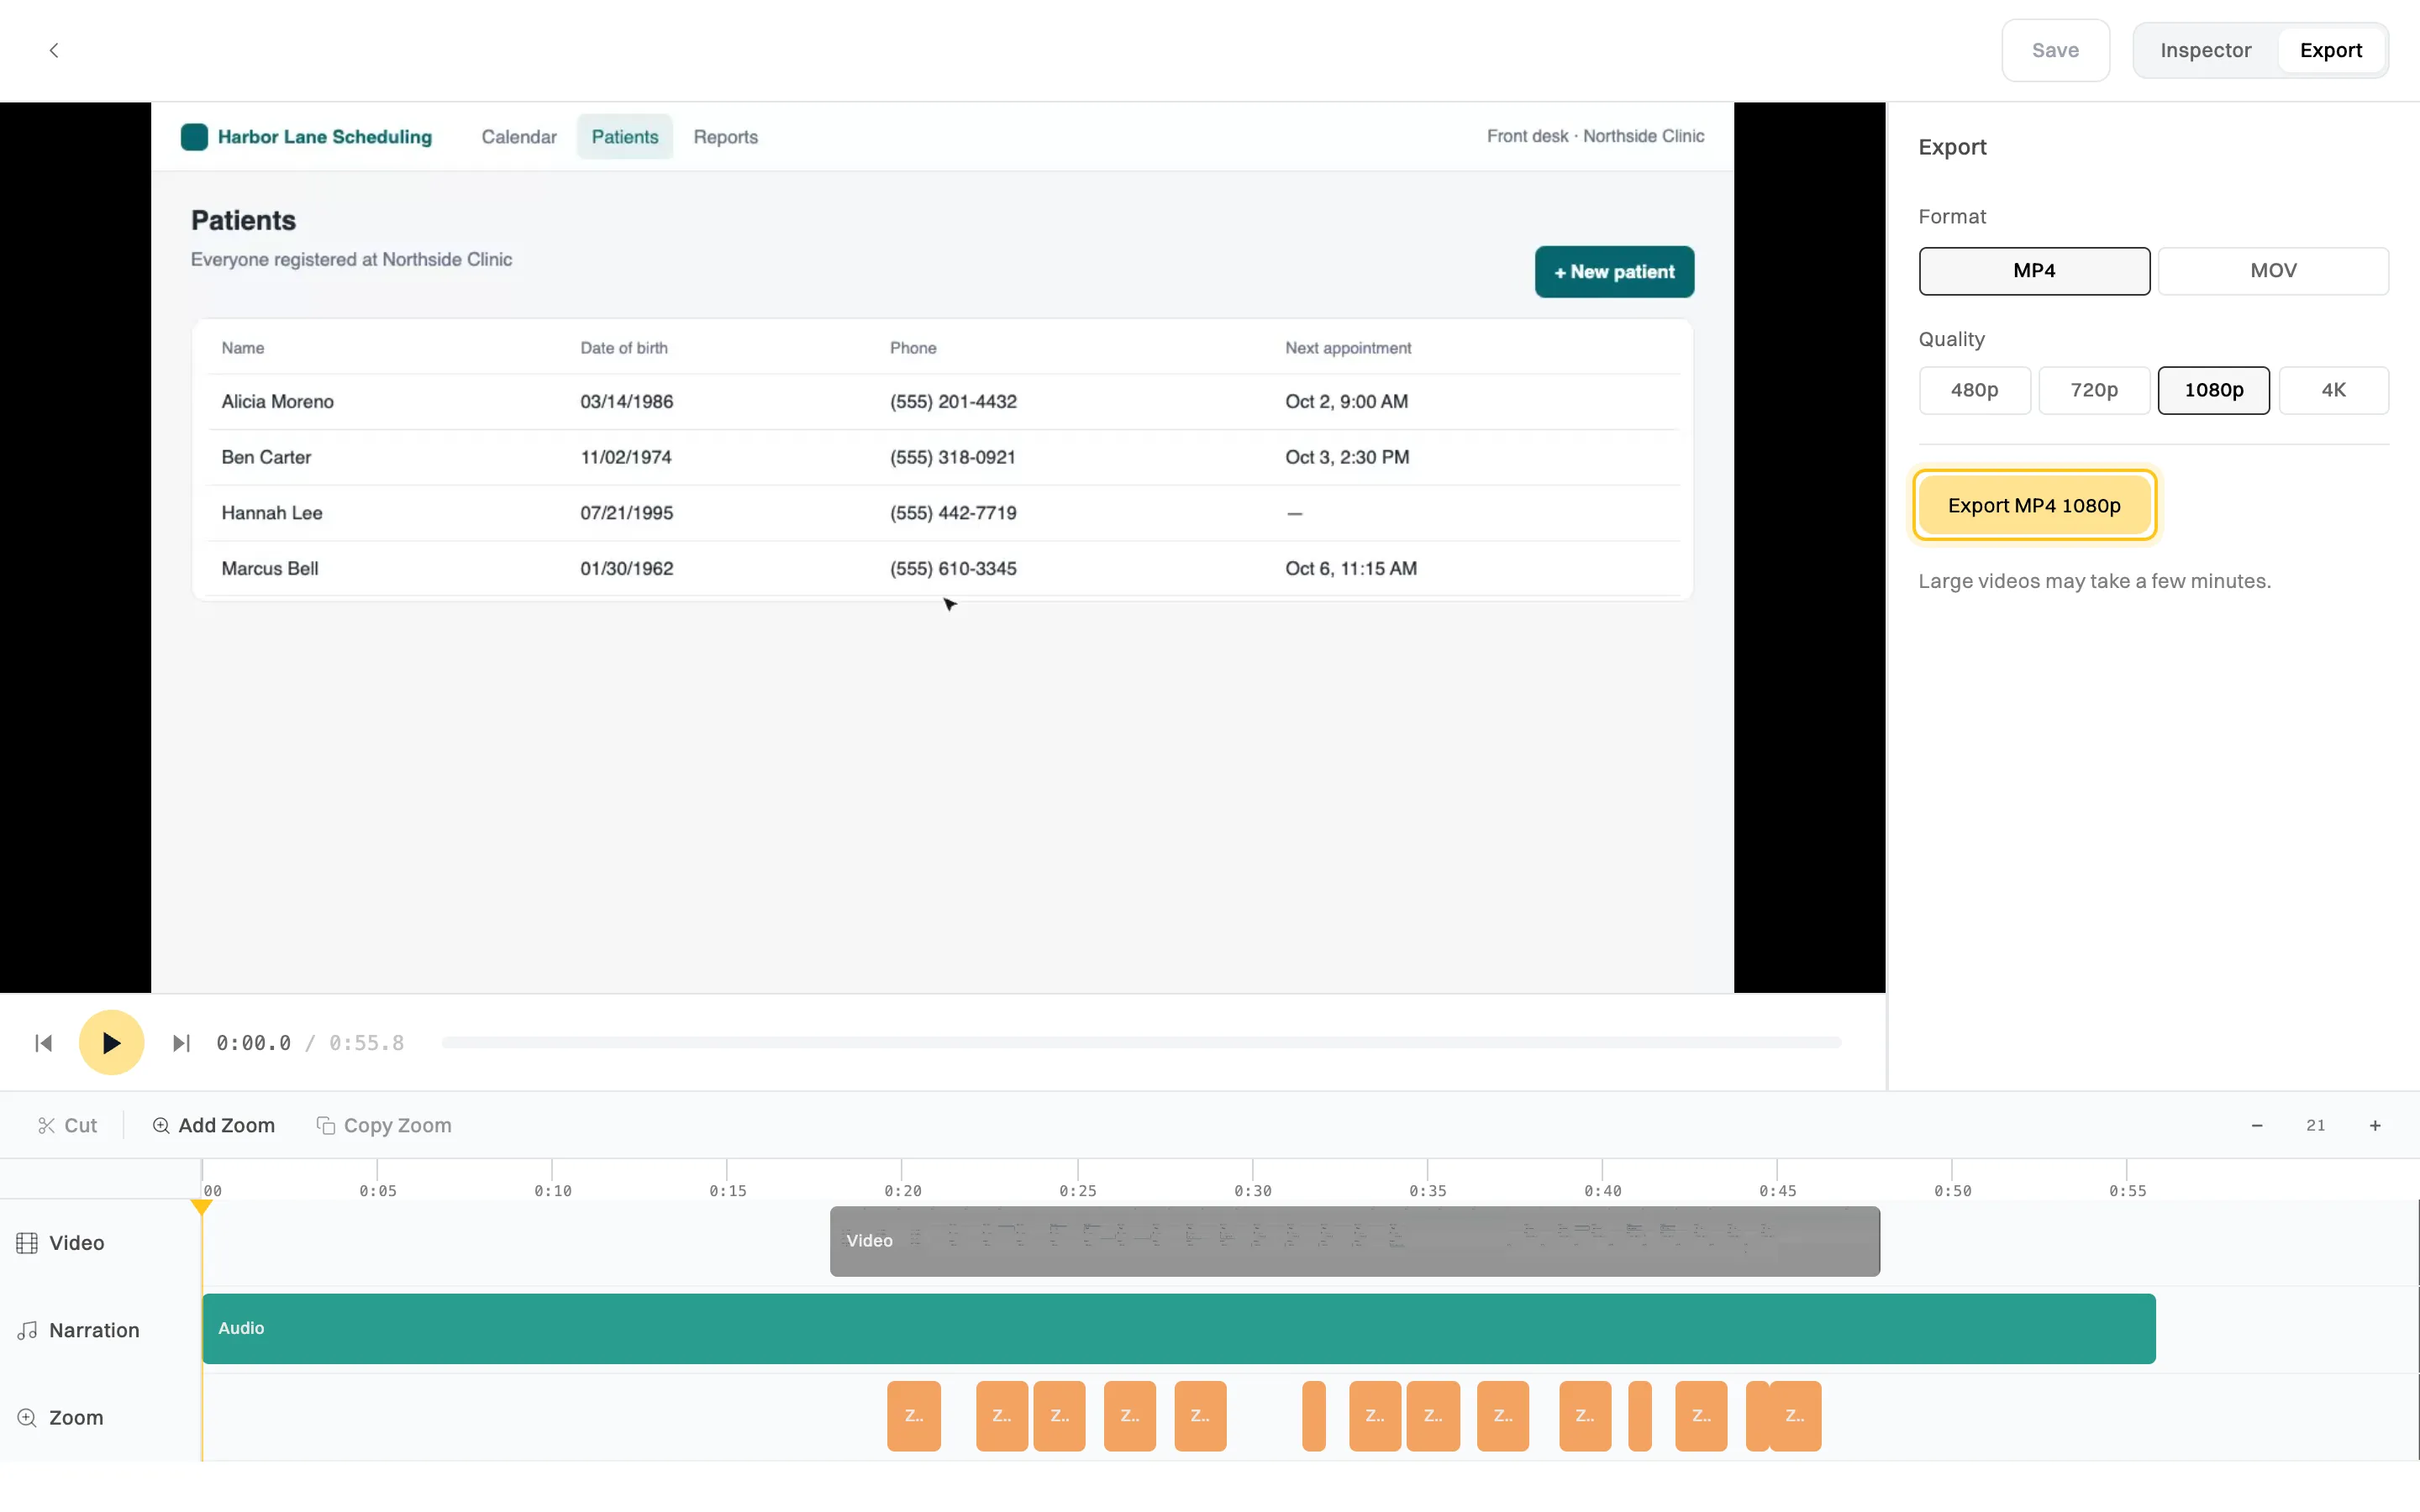
Task: Click the 0:55.8 total duration text
Action: tap(367, 1043)
